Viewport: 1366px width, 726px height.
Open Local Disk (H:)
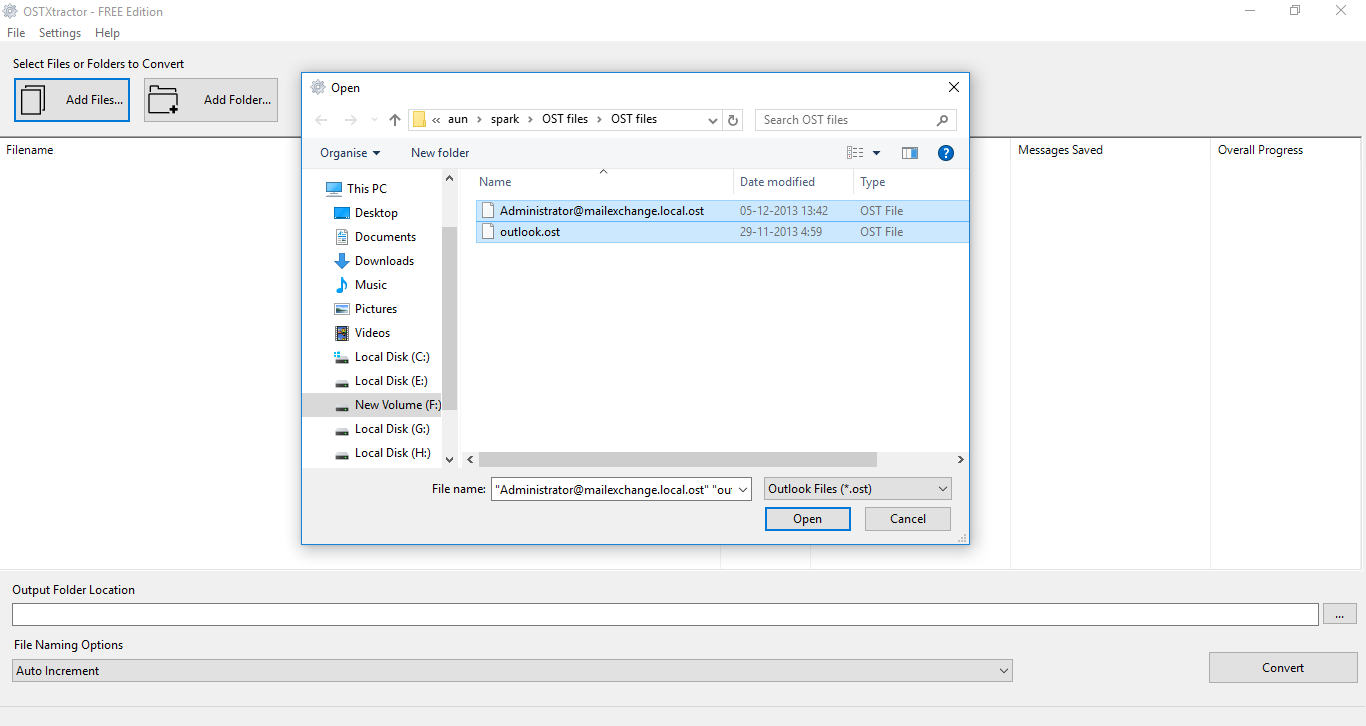(392, 453)
